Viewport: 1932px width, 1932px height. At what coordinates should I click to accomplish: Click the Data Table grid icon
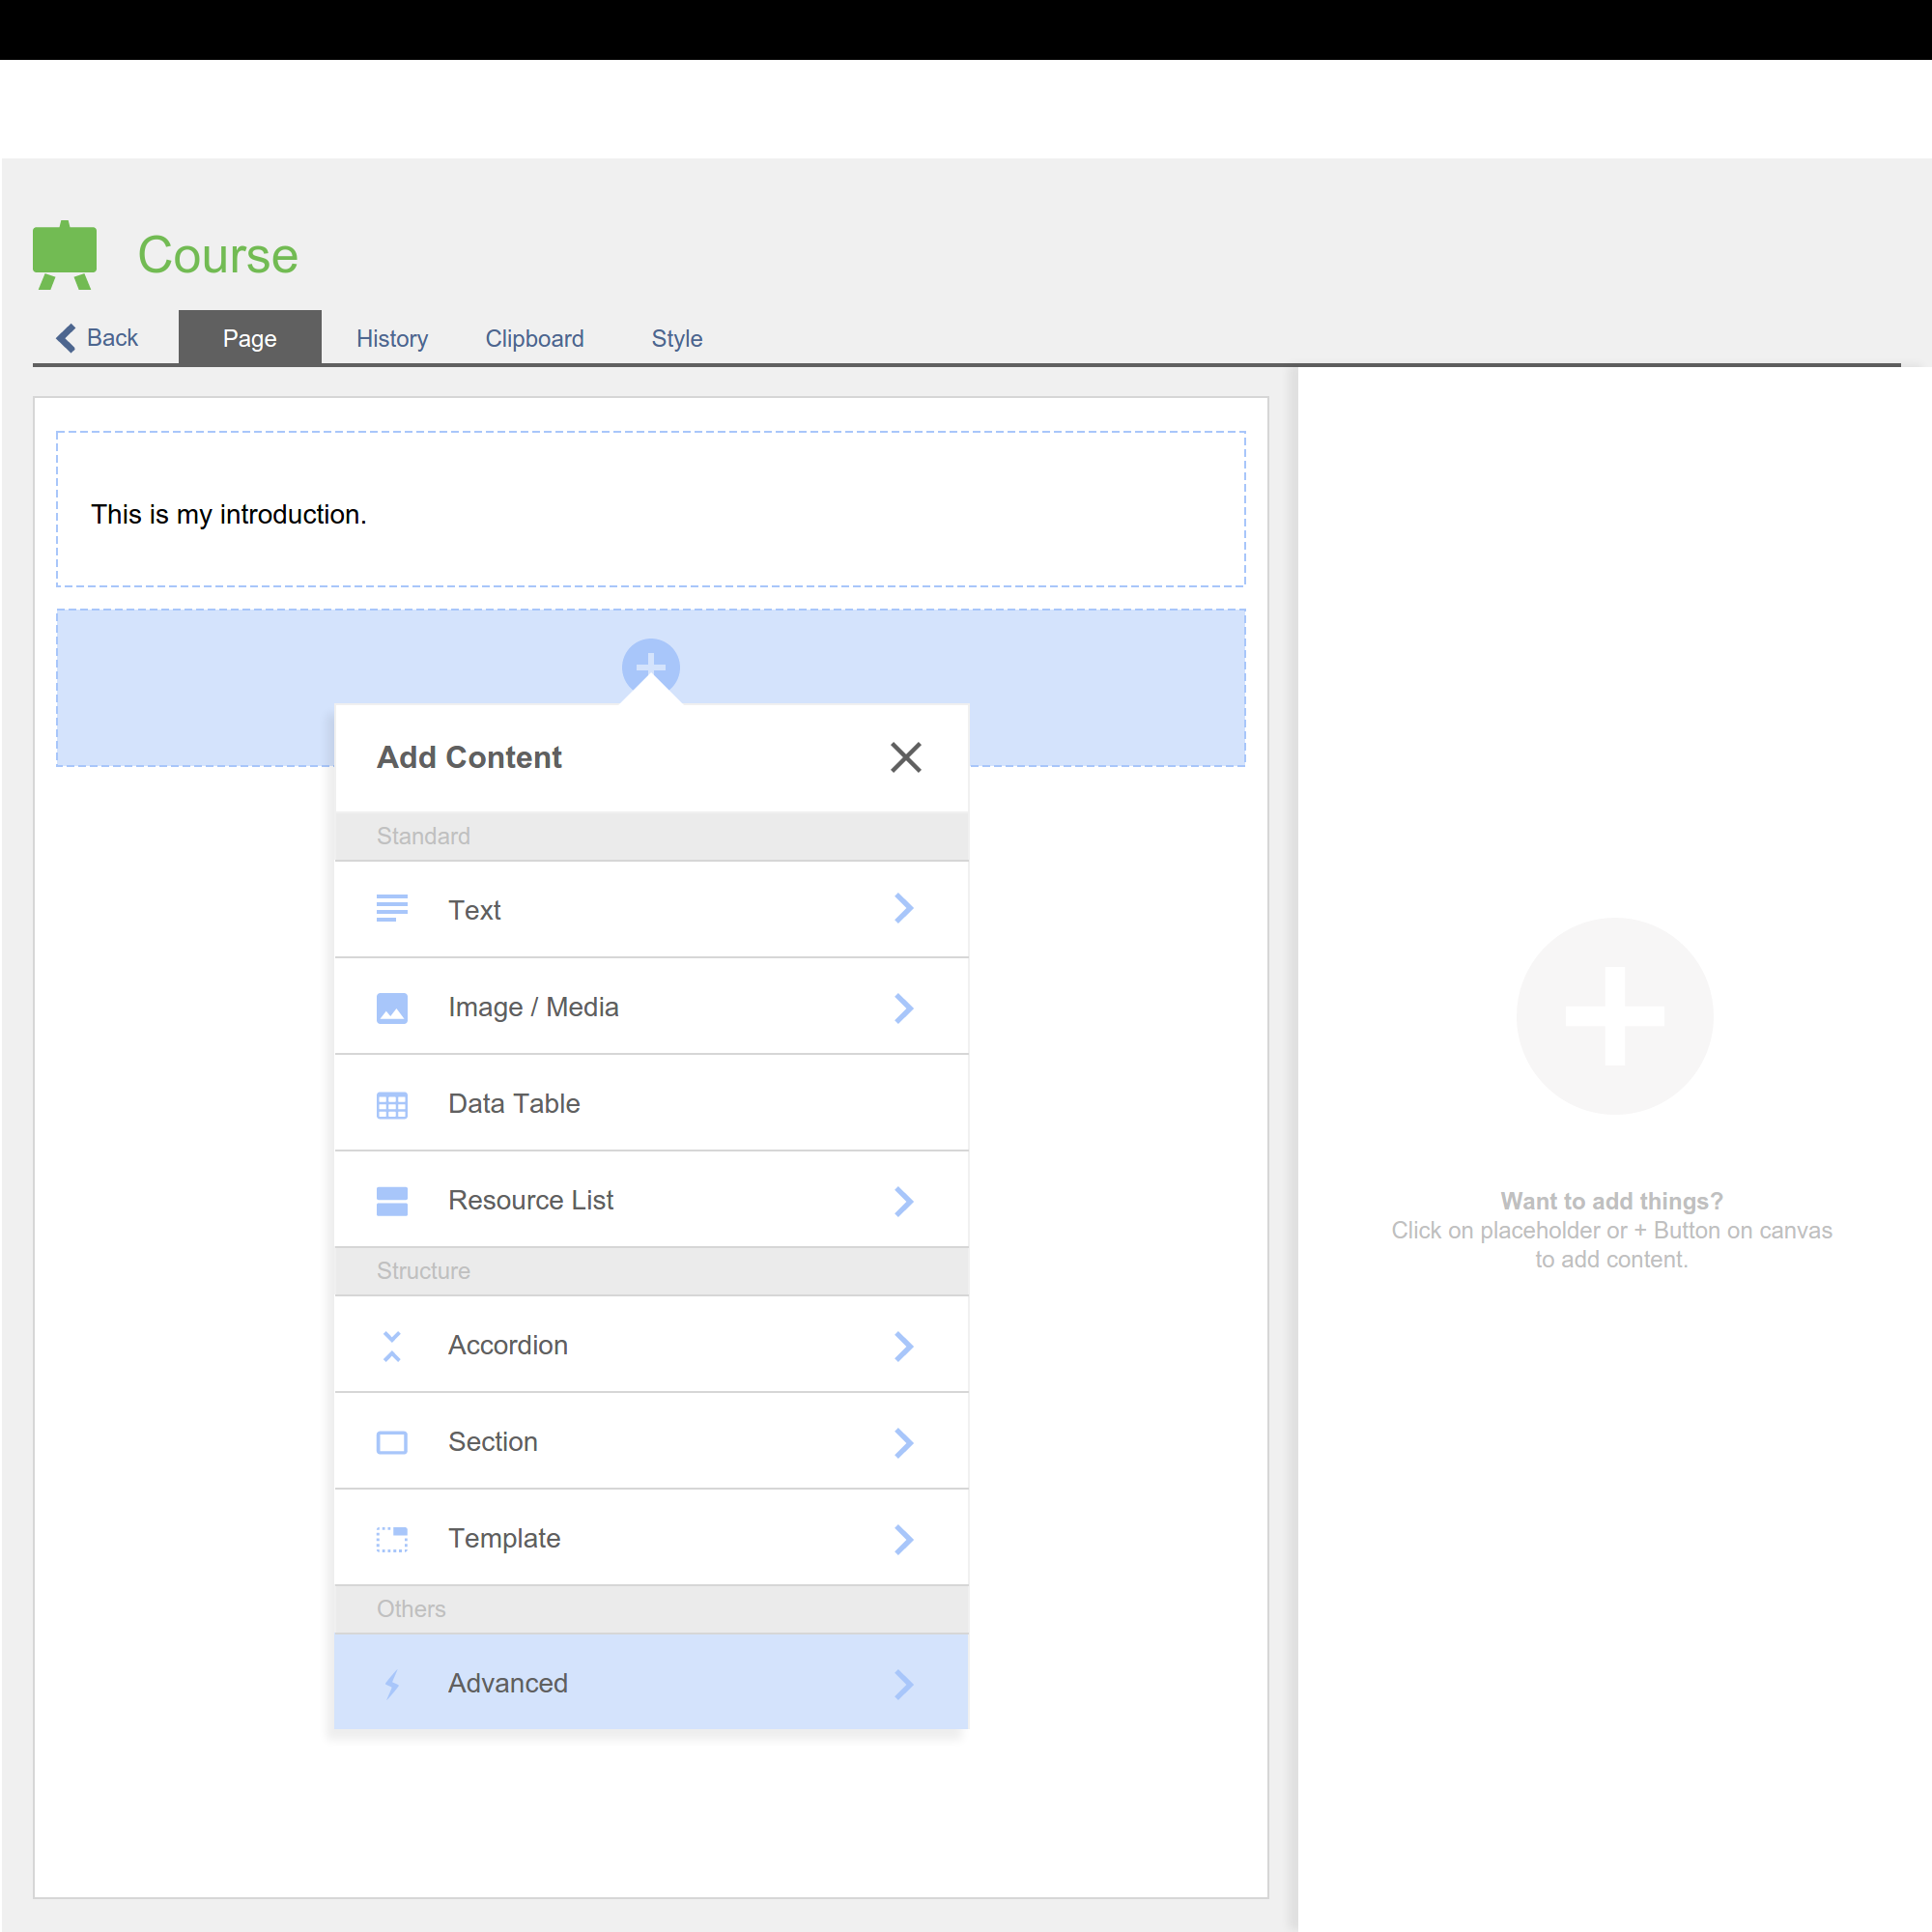(392, 1104)
